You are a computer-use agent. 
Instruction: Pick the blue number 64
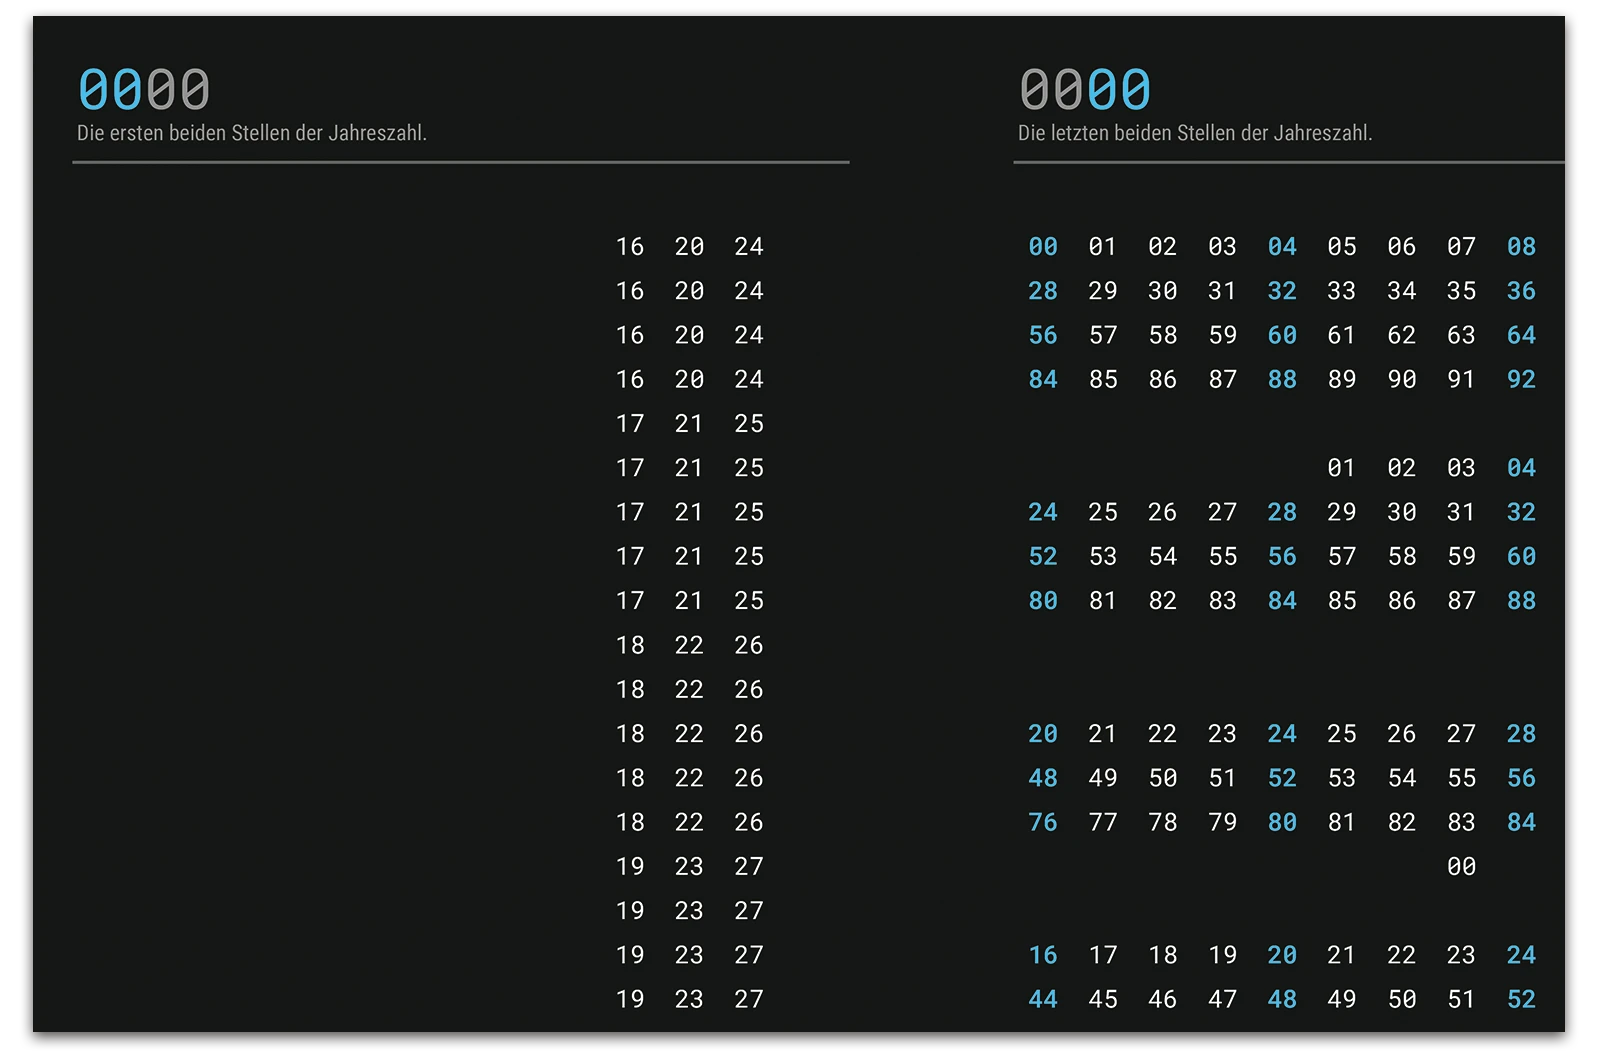pyautogui.click(x=1521, y=335)
